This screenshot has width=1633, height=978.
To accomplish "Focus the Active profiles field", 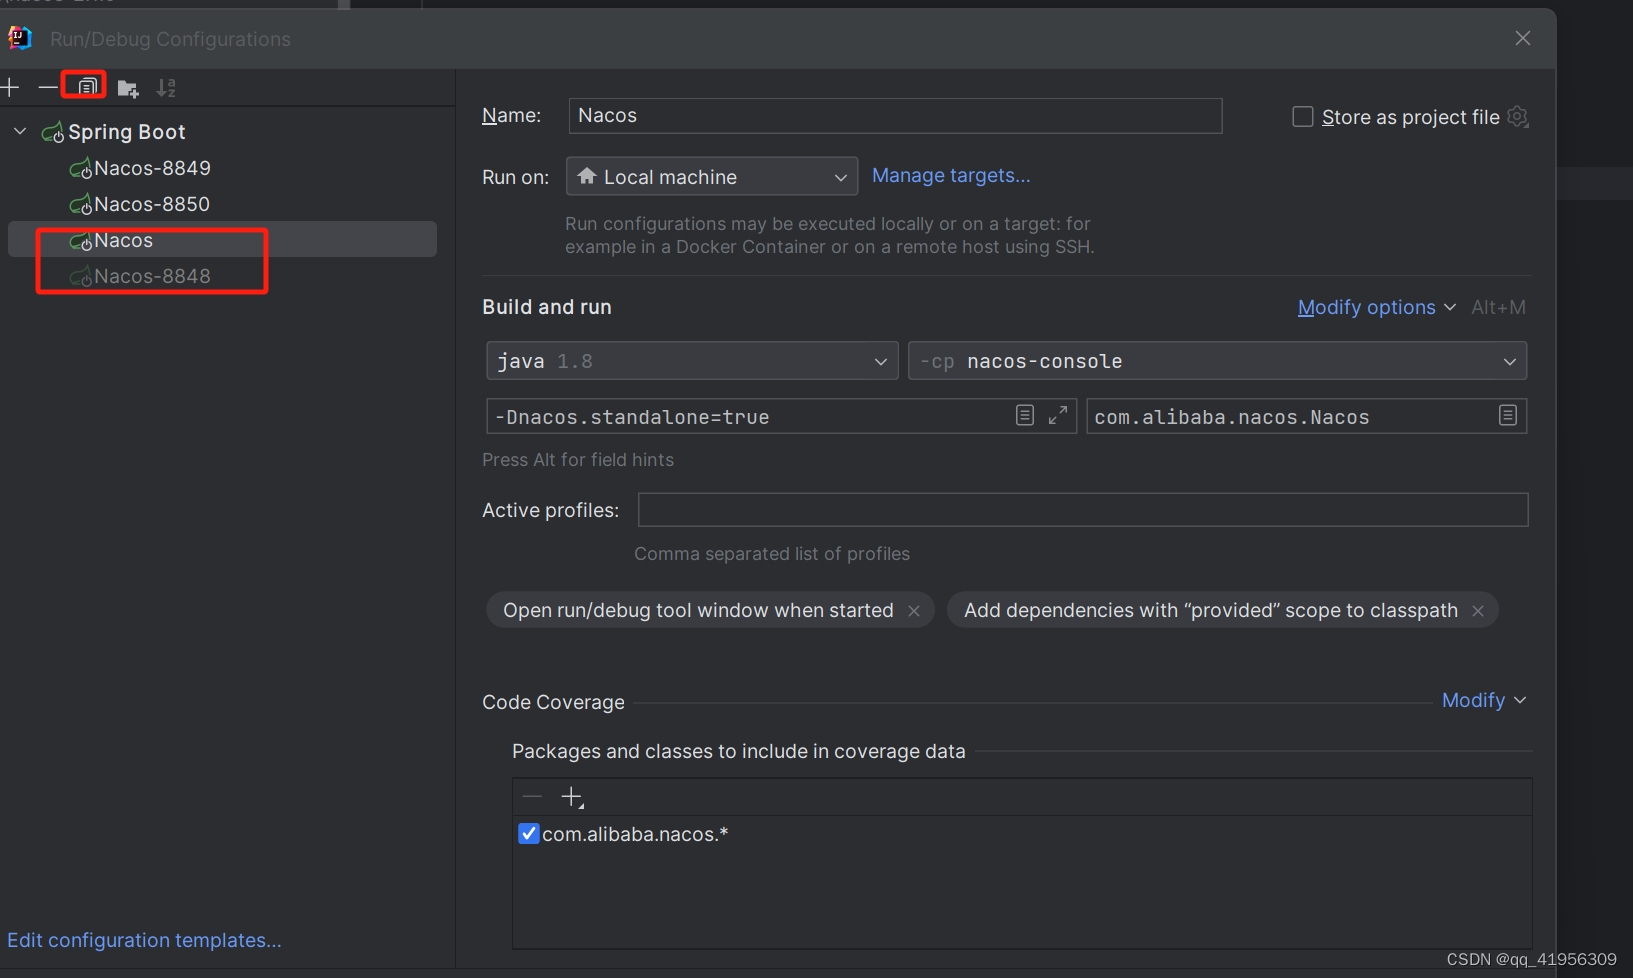I will point(1083,510).
